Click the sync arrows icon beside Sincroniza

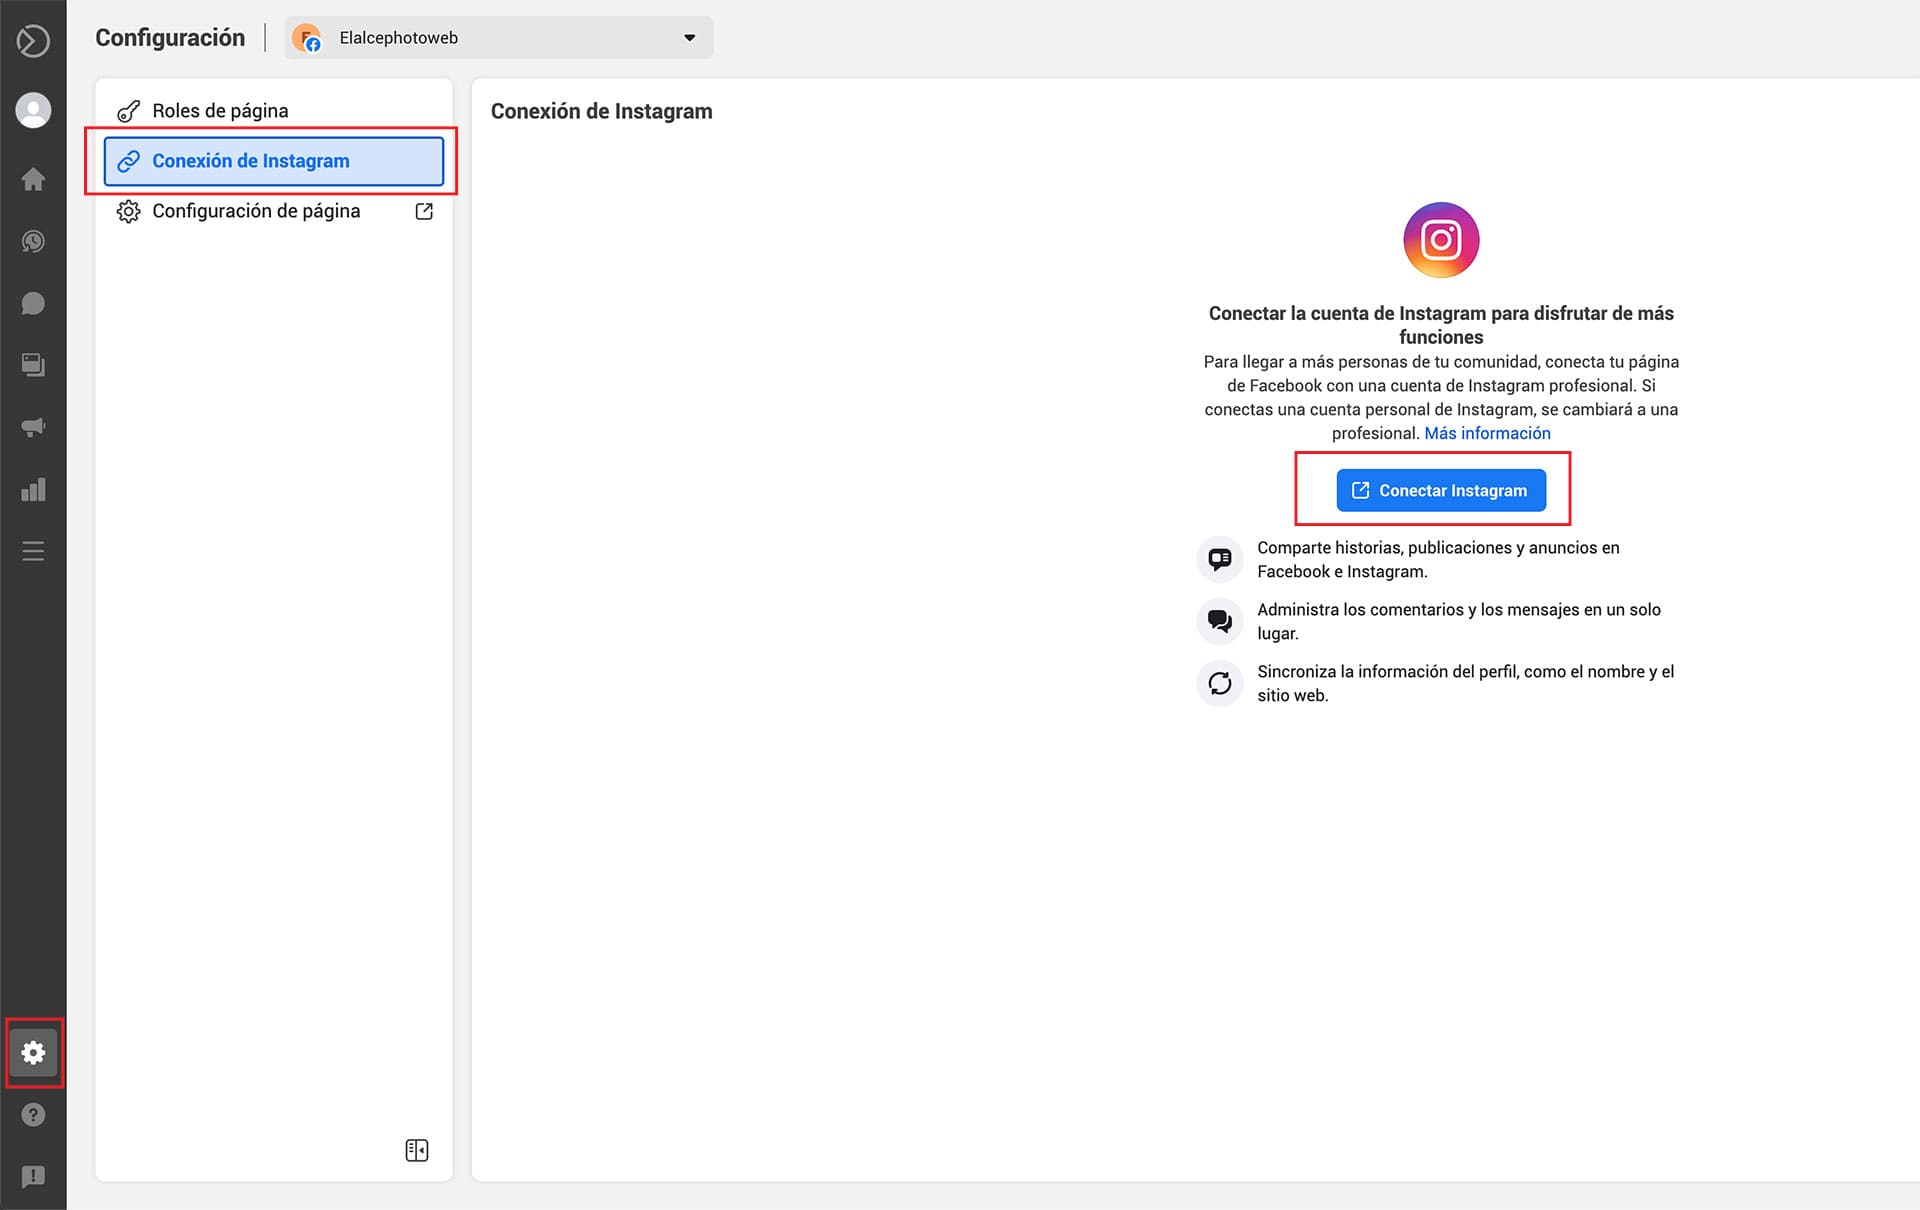(x=1220, y=683)
